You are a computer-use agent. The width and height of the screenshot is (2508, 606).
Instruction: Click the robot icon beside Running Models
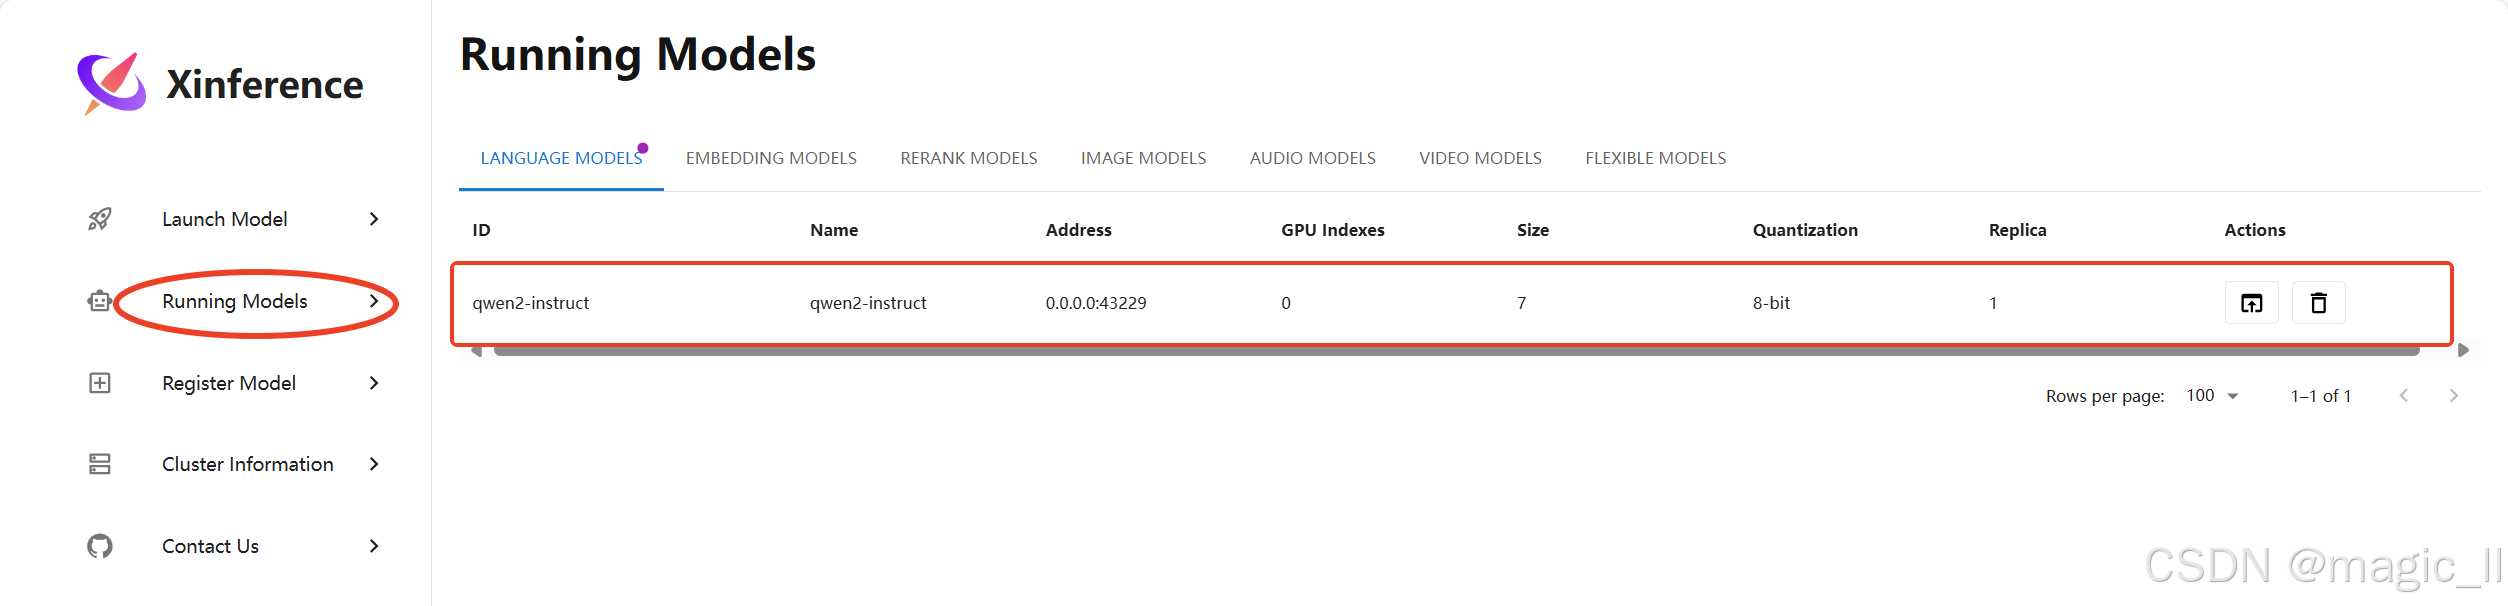[100, 301]
